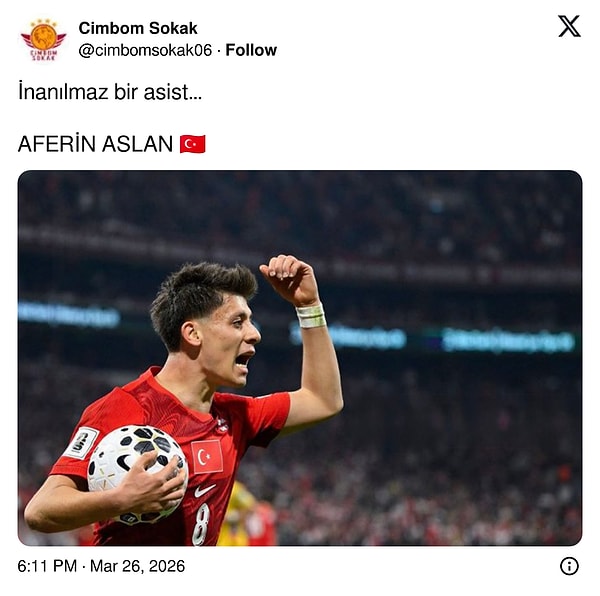The image size is (600, 596).
Task: Open the Cimbom Sokak display name link
Action: tap(138, 28)
